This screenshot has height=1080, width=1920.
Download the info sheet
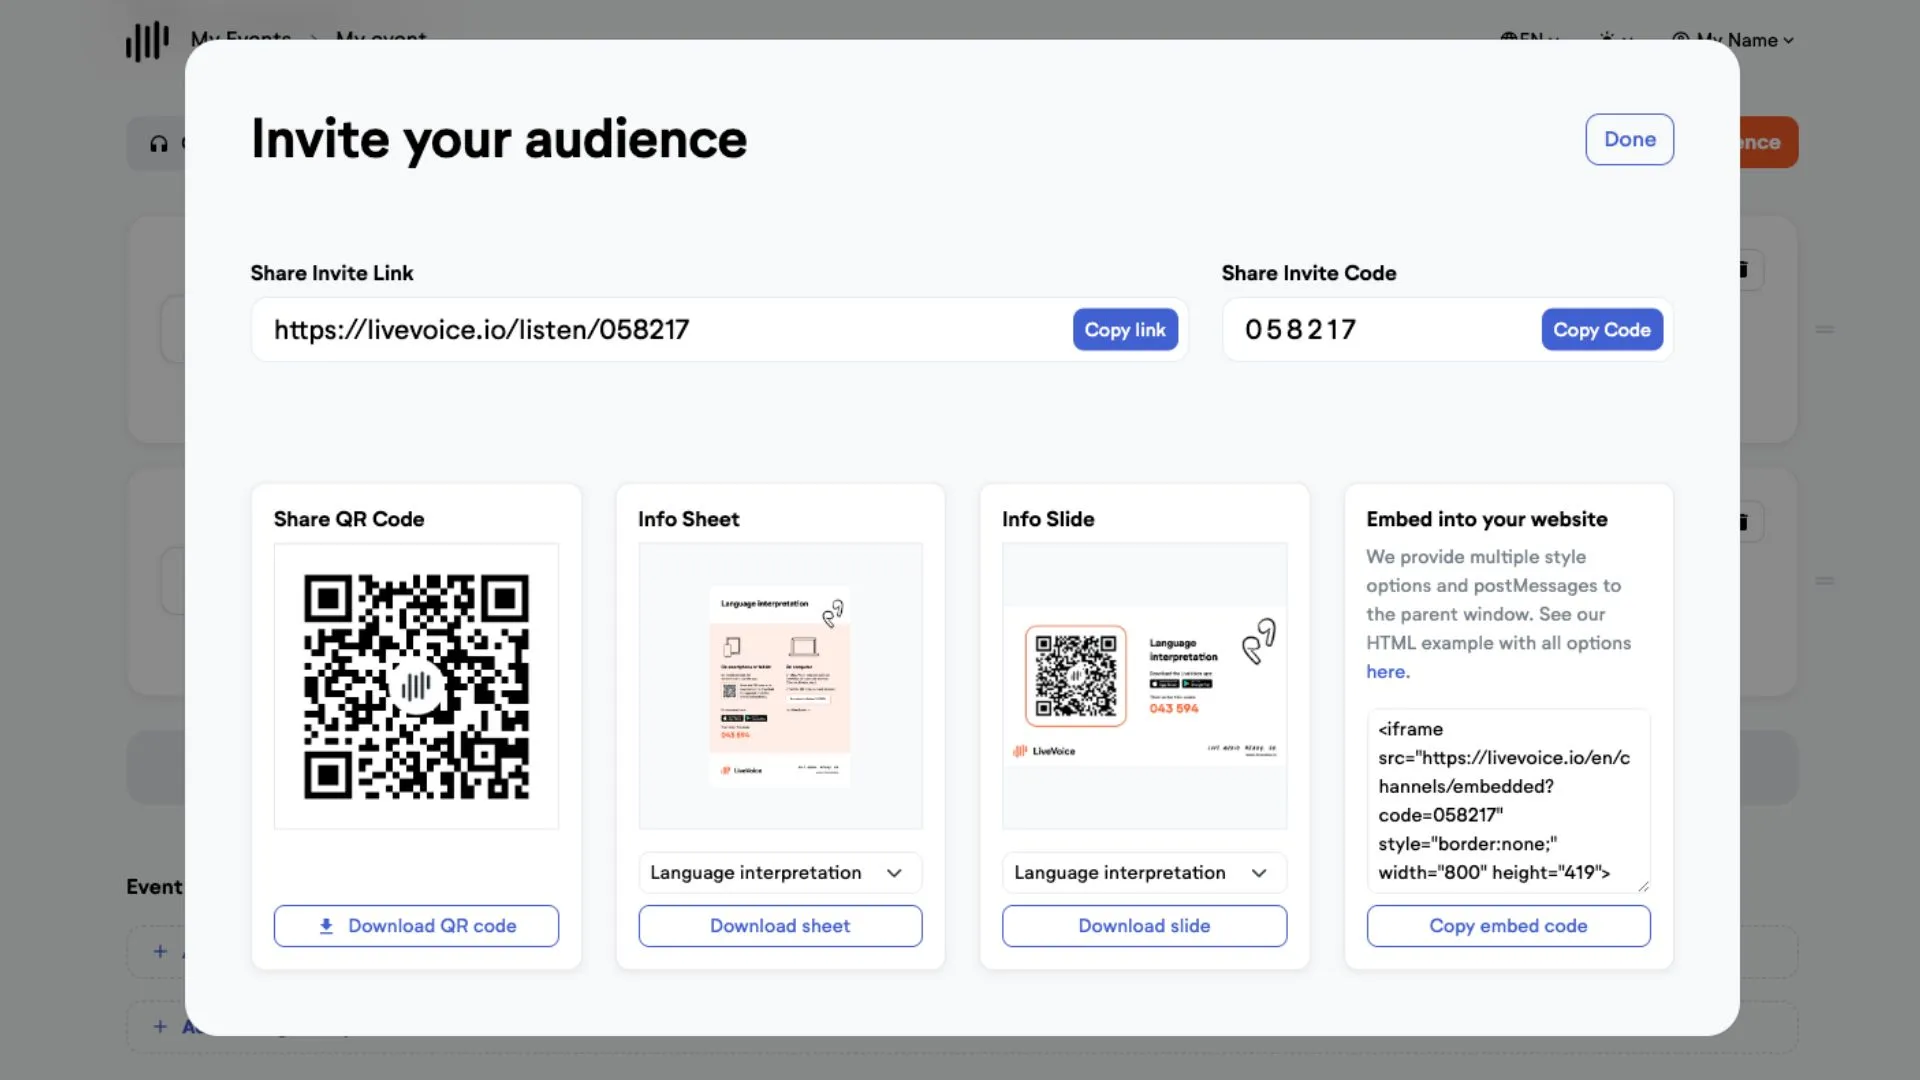point(780,926)
